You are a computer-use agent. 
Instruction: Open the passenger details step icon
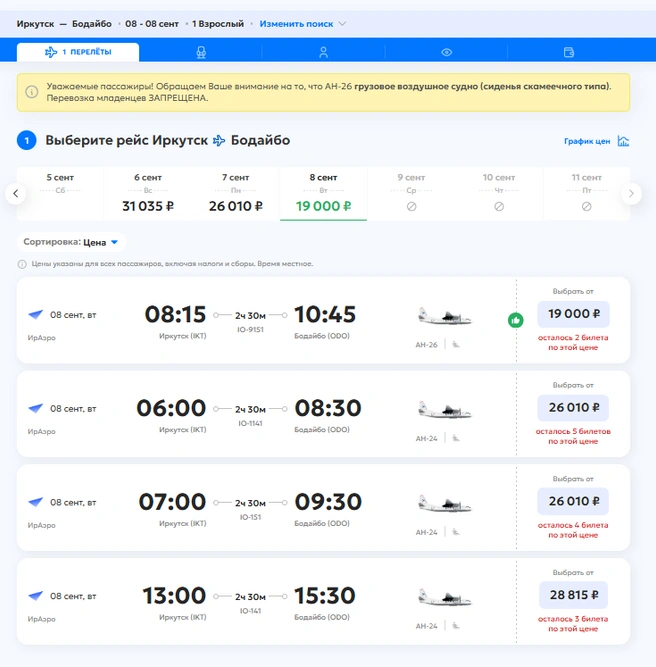pos(323,52)
